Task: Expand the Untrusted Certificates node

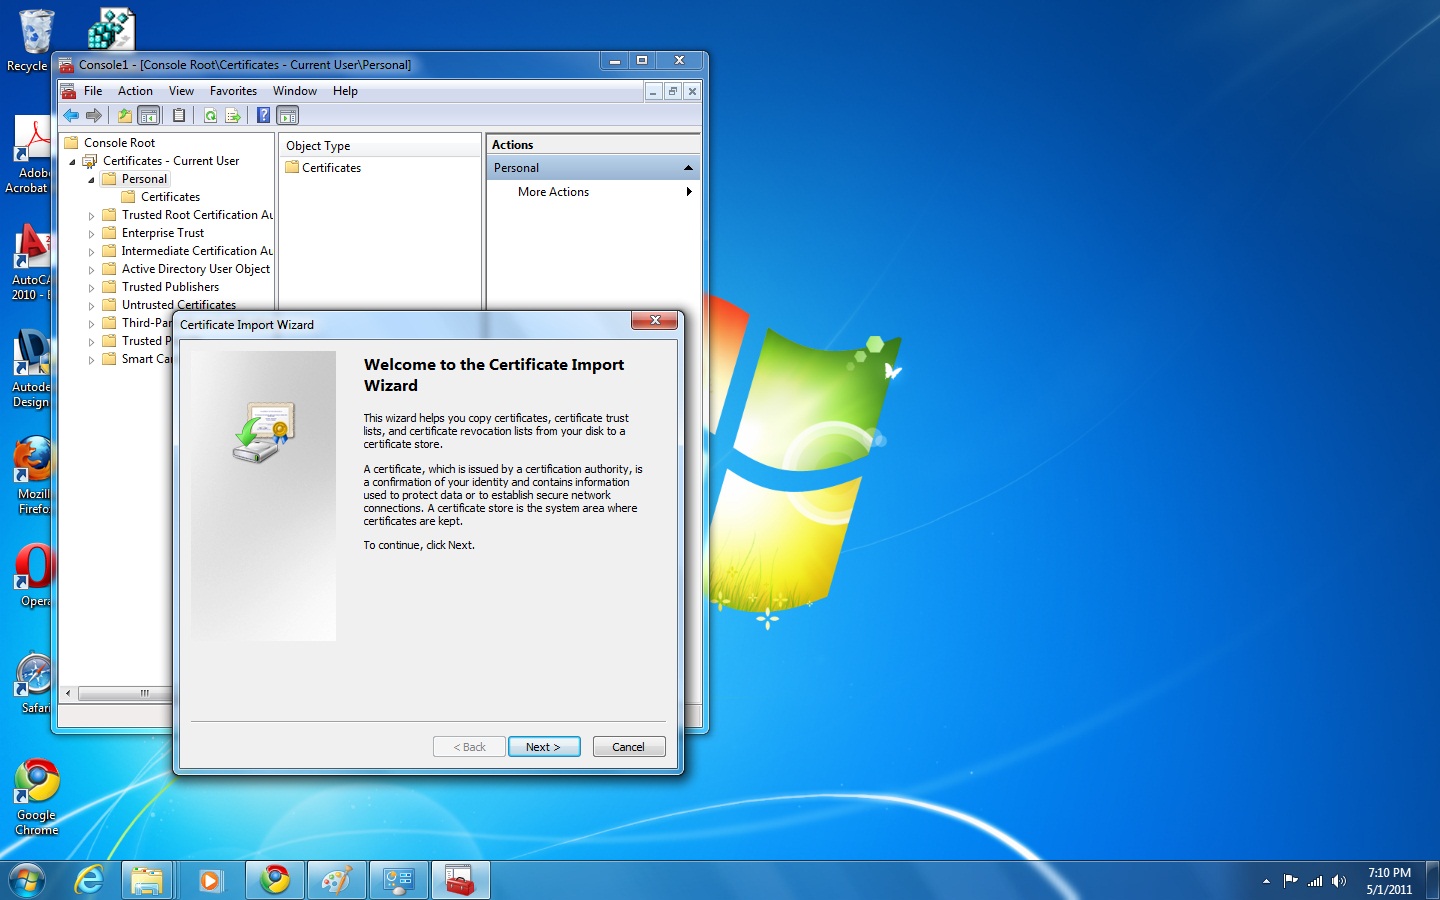Action: tap(91, 306)
